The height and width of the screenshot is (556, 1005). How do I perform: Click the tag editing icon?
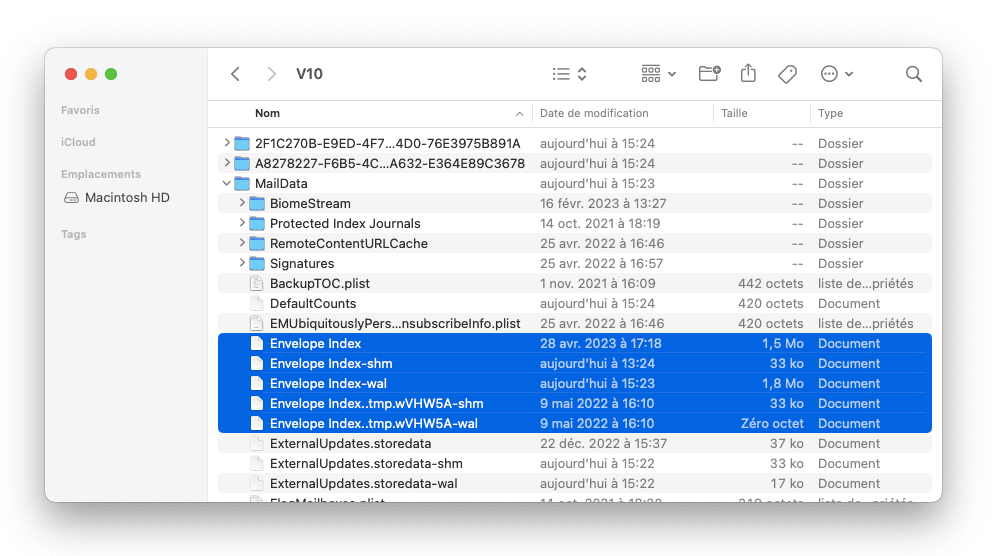pyautogui.click(x=787, y=74)
